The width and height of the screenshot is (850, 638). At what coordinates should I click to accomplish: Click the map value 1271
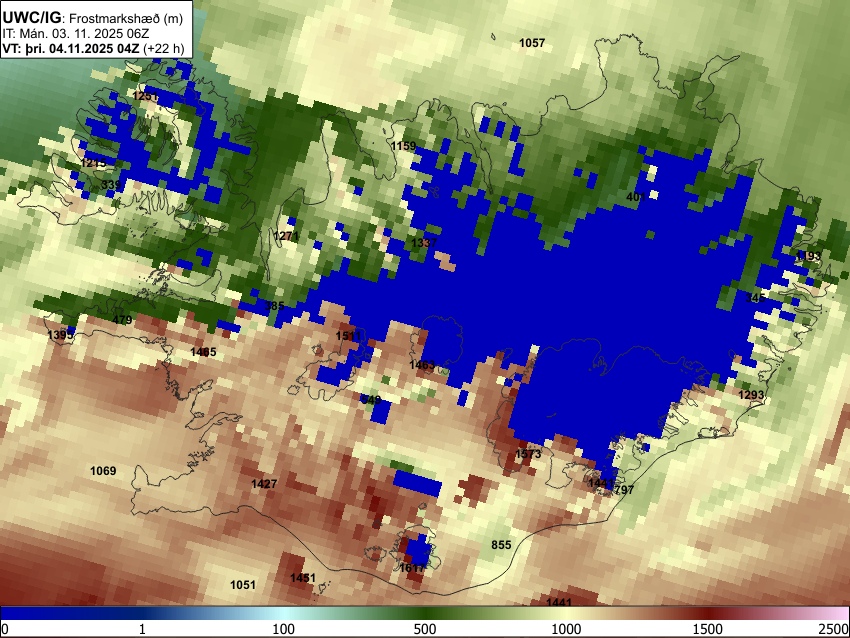(286, 236)
